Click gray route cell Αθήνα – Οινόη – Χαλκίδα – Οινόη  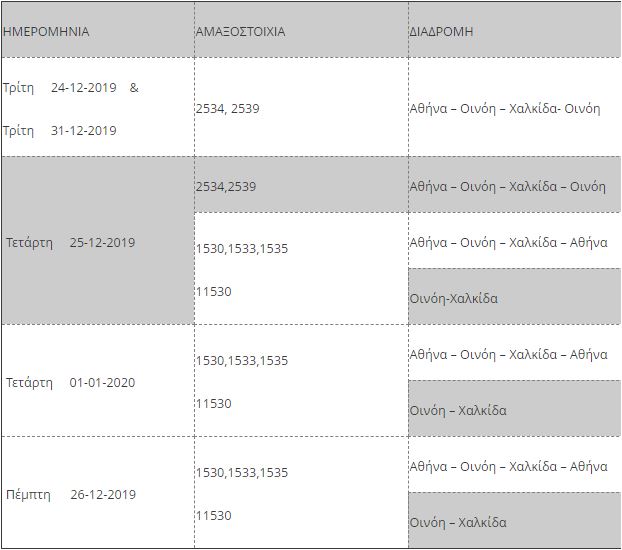(x=508, y=186)
